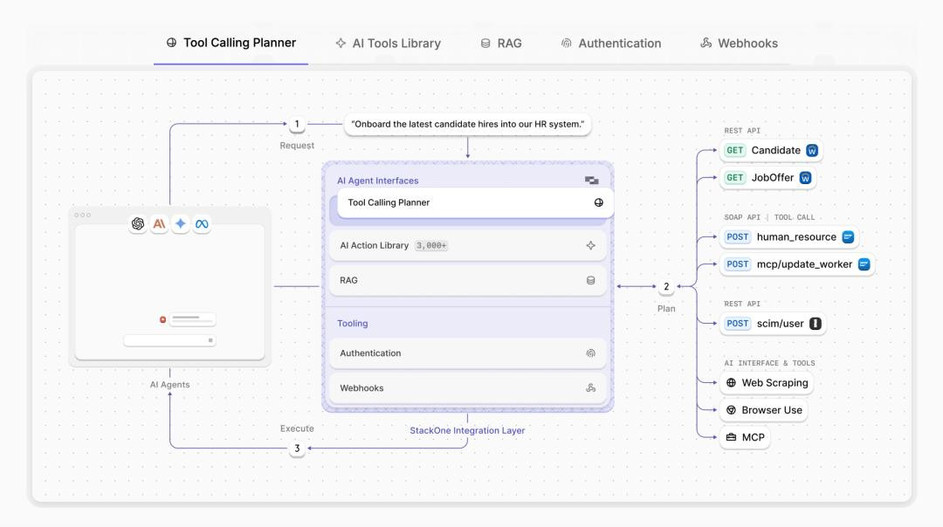Click the Execute label
Image resolution: width=943 pixels, height=527 pixels.
[x=297, y=428]
